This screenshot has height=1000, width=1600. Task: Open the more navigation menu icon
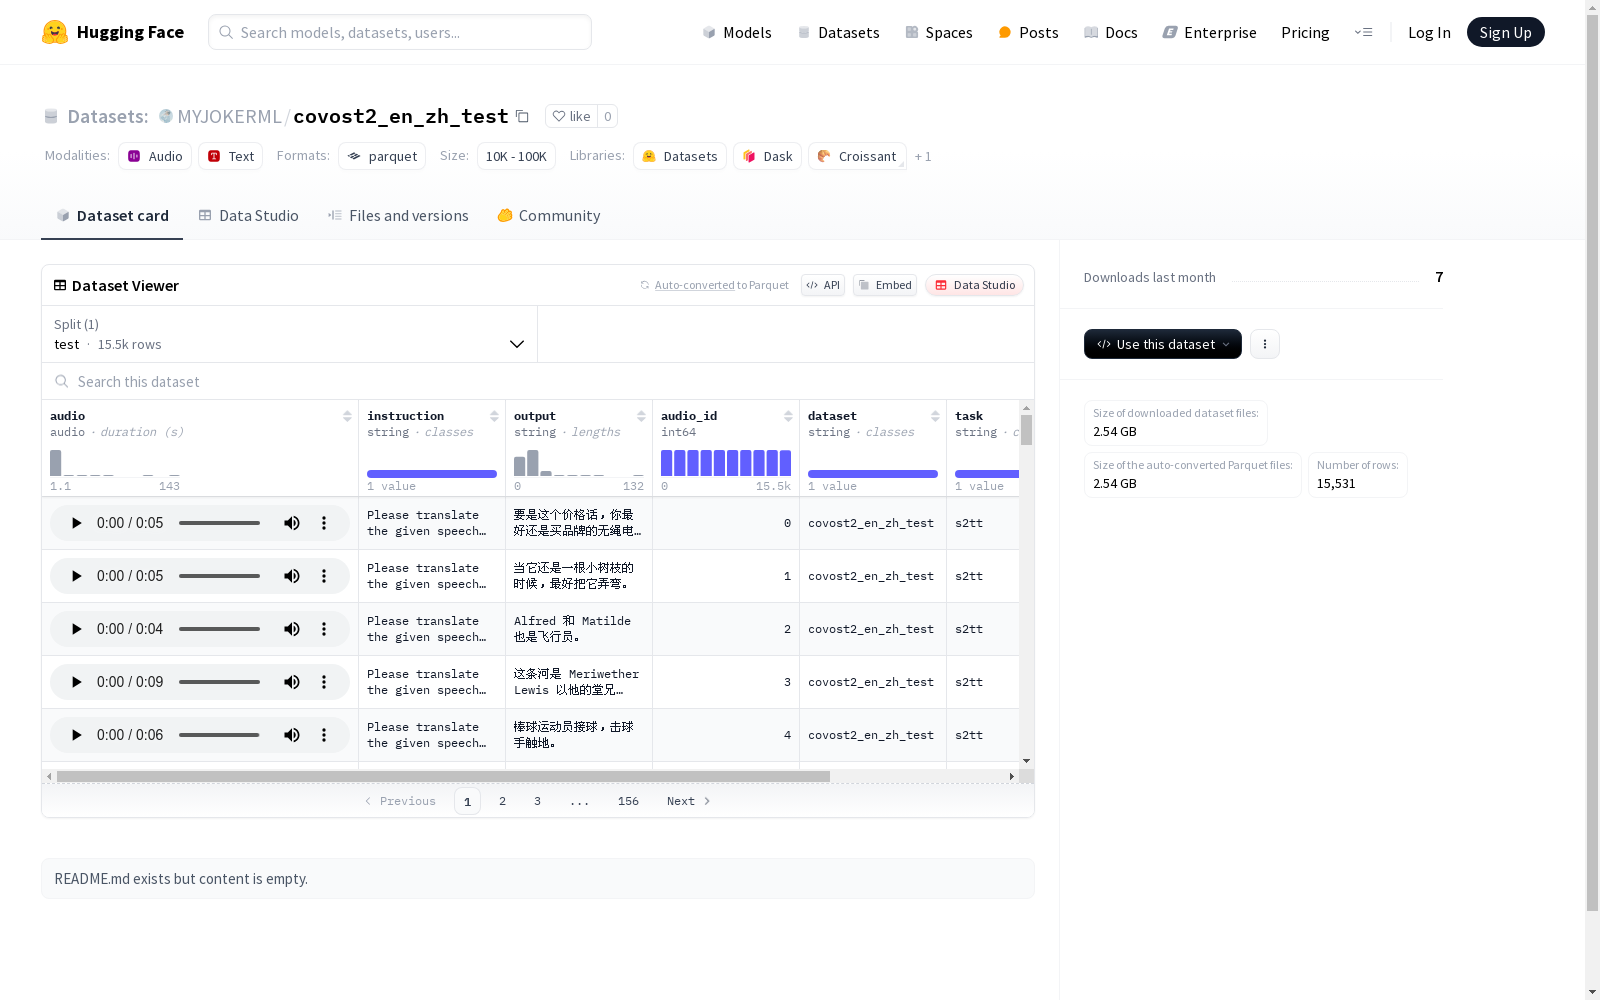pyautogui.click(x=1364, y=32)
